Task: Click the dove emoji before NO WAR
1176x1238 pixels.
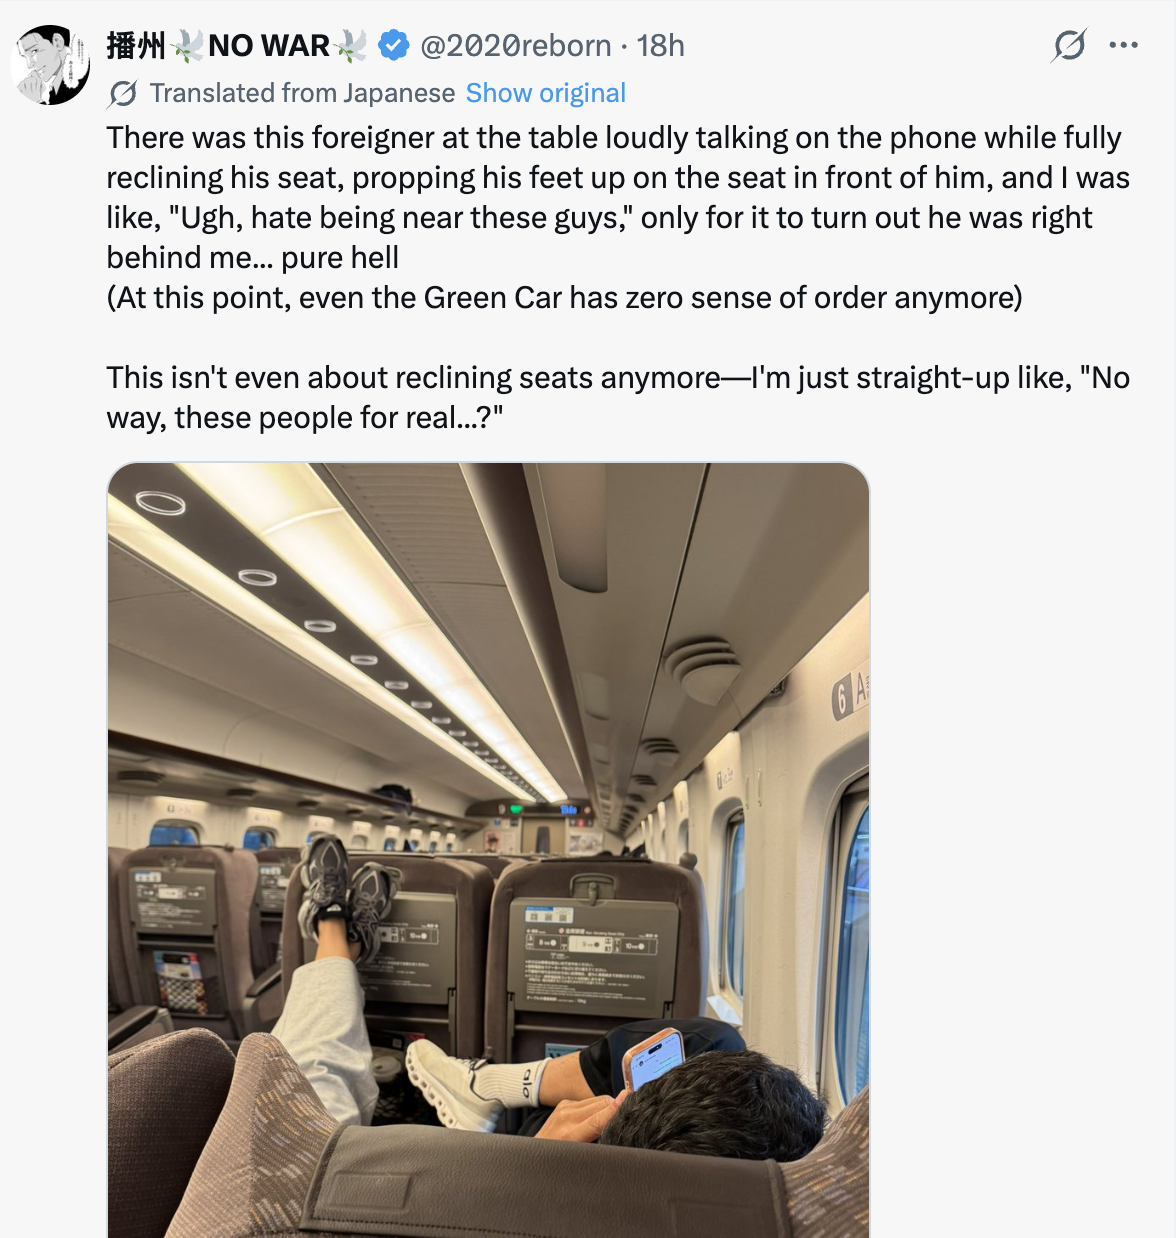Action: pos(187,45)
